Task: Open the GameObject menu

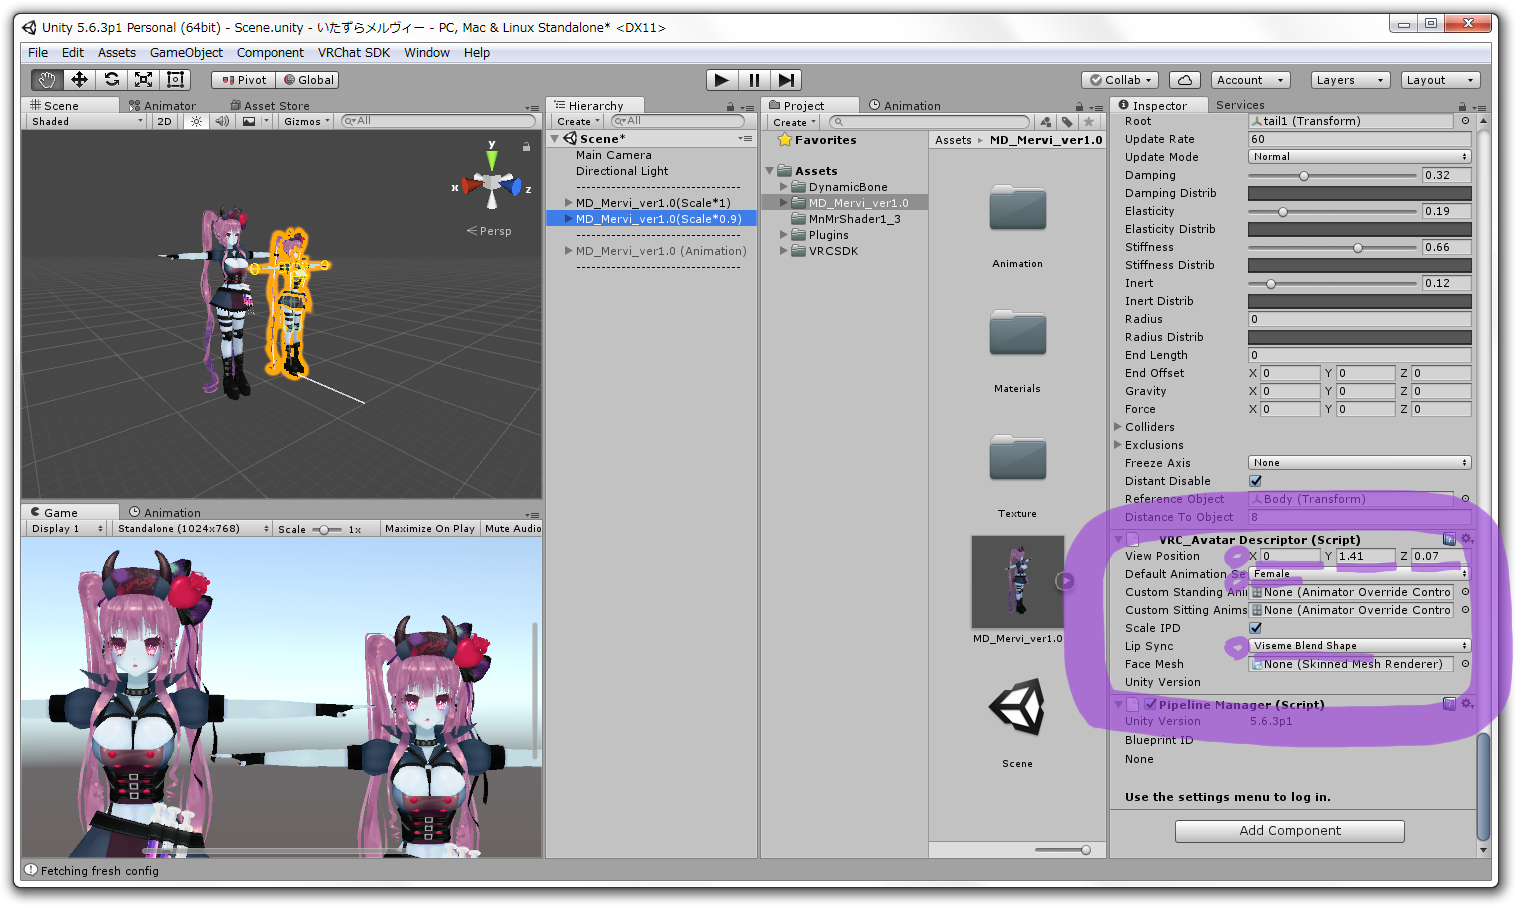Action: [186, 53]
